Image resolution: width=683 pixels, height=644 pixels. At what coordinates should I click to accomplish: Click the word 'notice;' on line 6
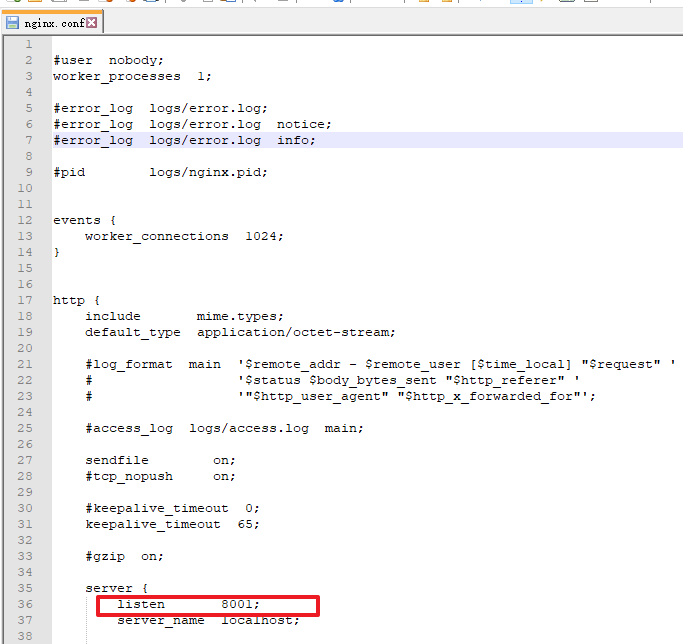(x=304, y=124)
